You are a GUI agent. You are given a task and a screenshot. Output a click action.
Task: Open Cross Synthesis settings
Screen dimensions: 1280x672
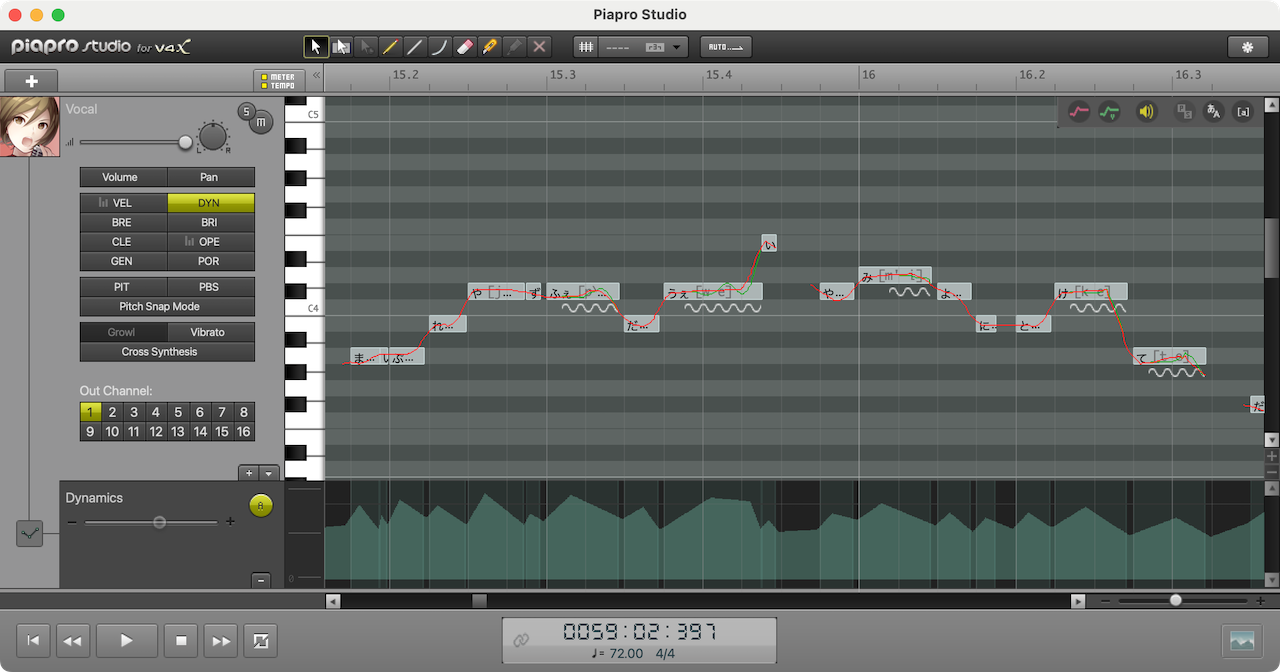pyautogui.click(x=167, y=351)
